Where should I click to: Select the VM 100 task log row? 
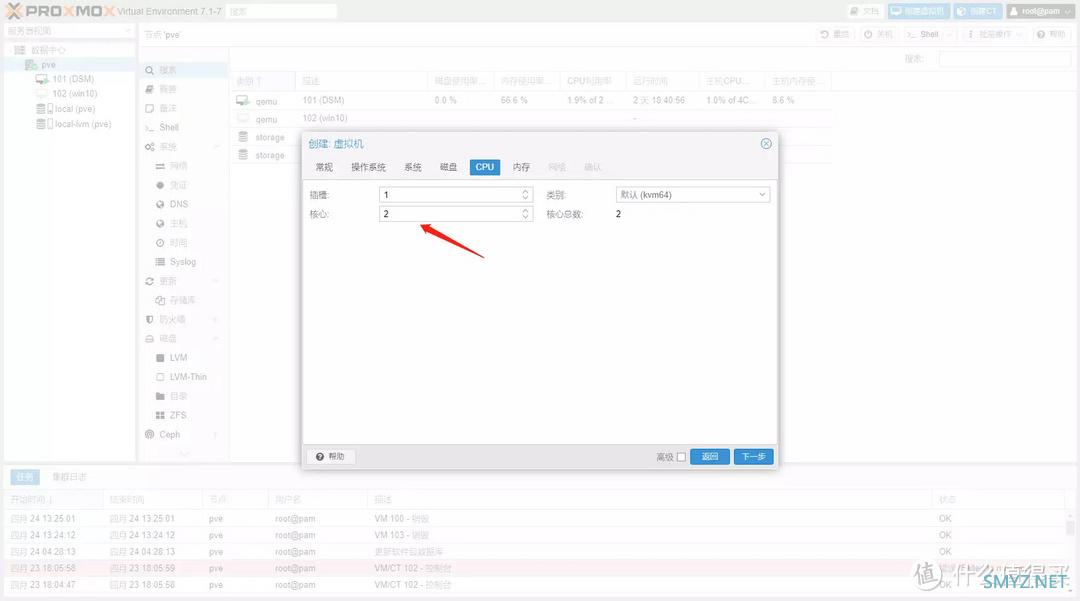(x=534, y=518)
